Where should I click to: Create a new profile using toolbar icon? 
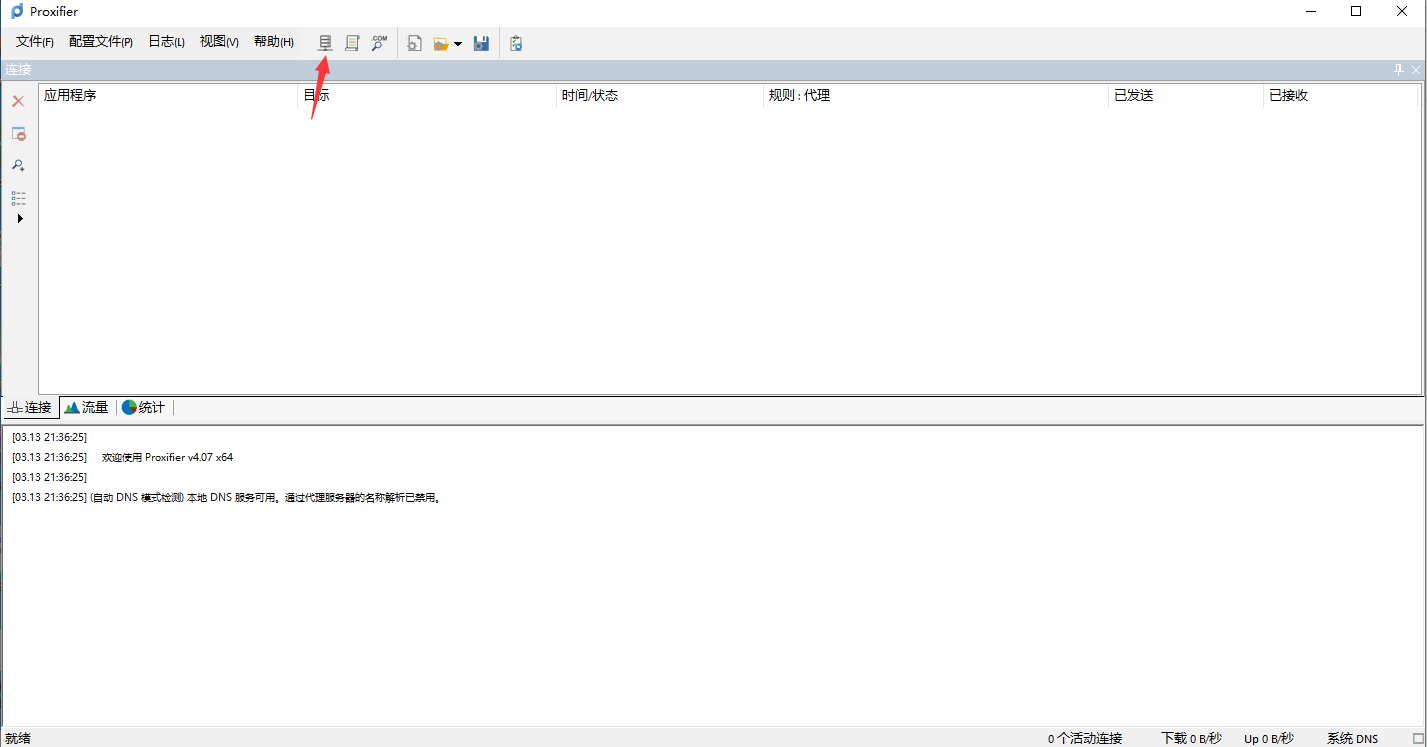pyautogui.click(x=413, y=42)
